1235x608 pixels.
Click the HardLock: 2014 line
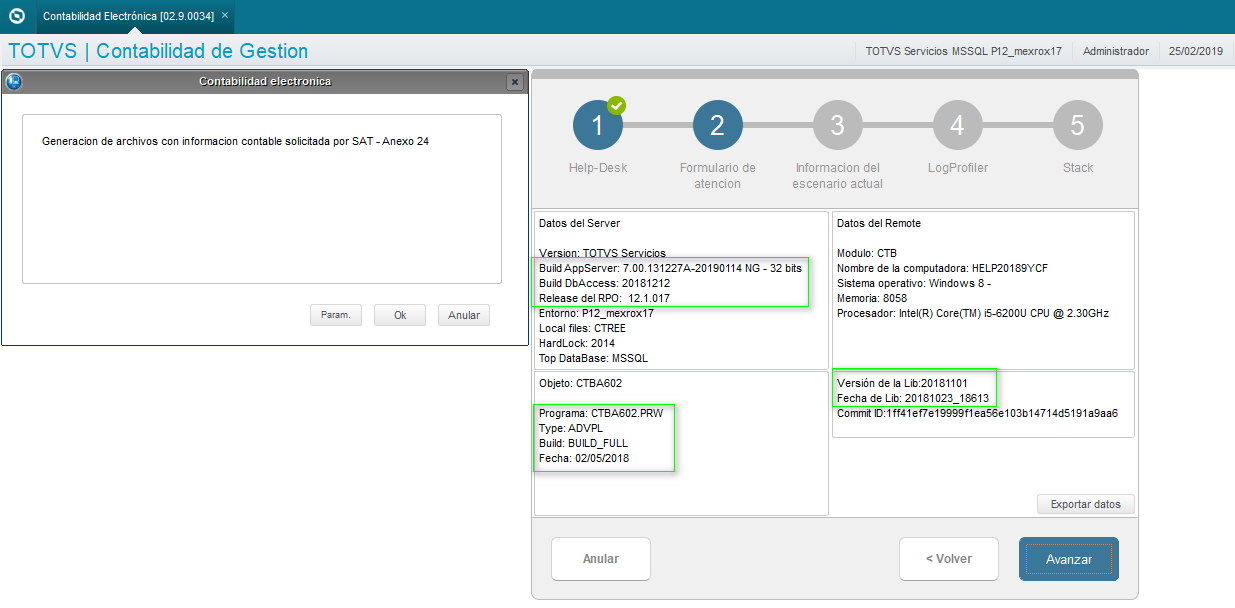coord(578,343)
